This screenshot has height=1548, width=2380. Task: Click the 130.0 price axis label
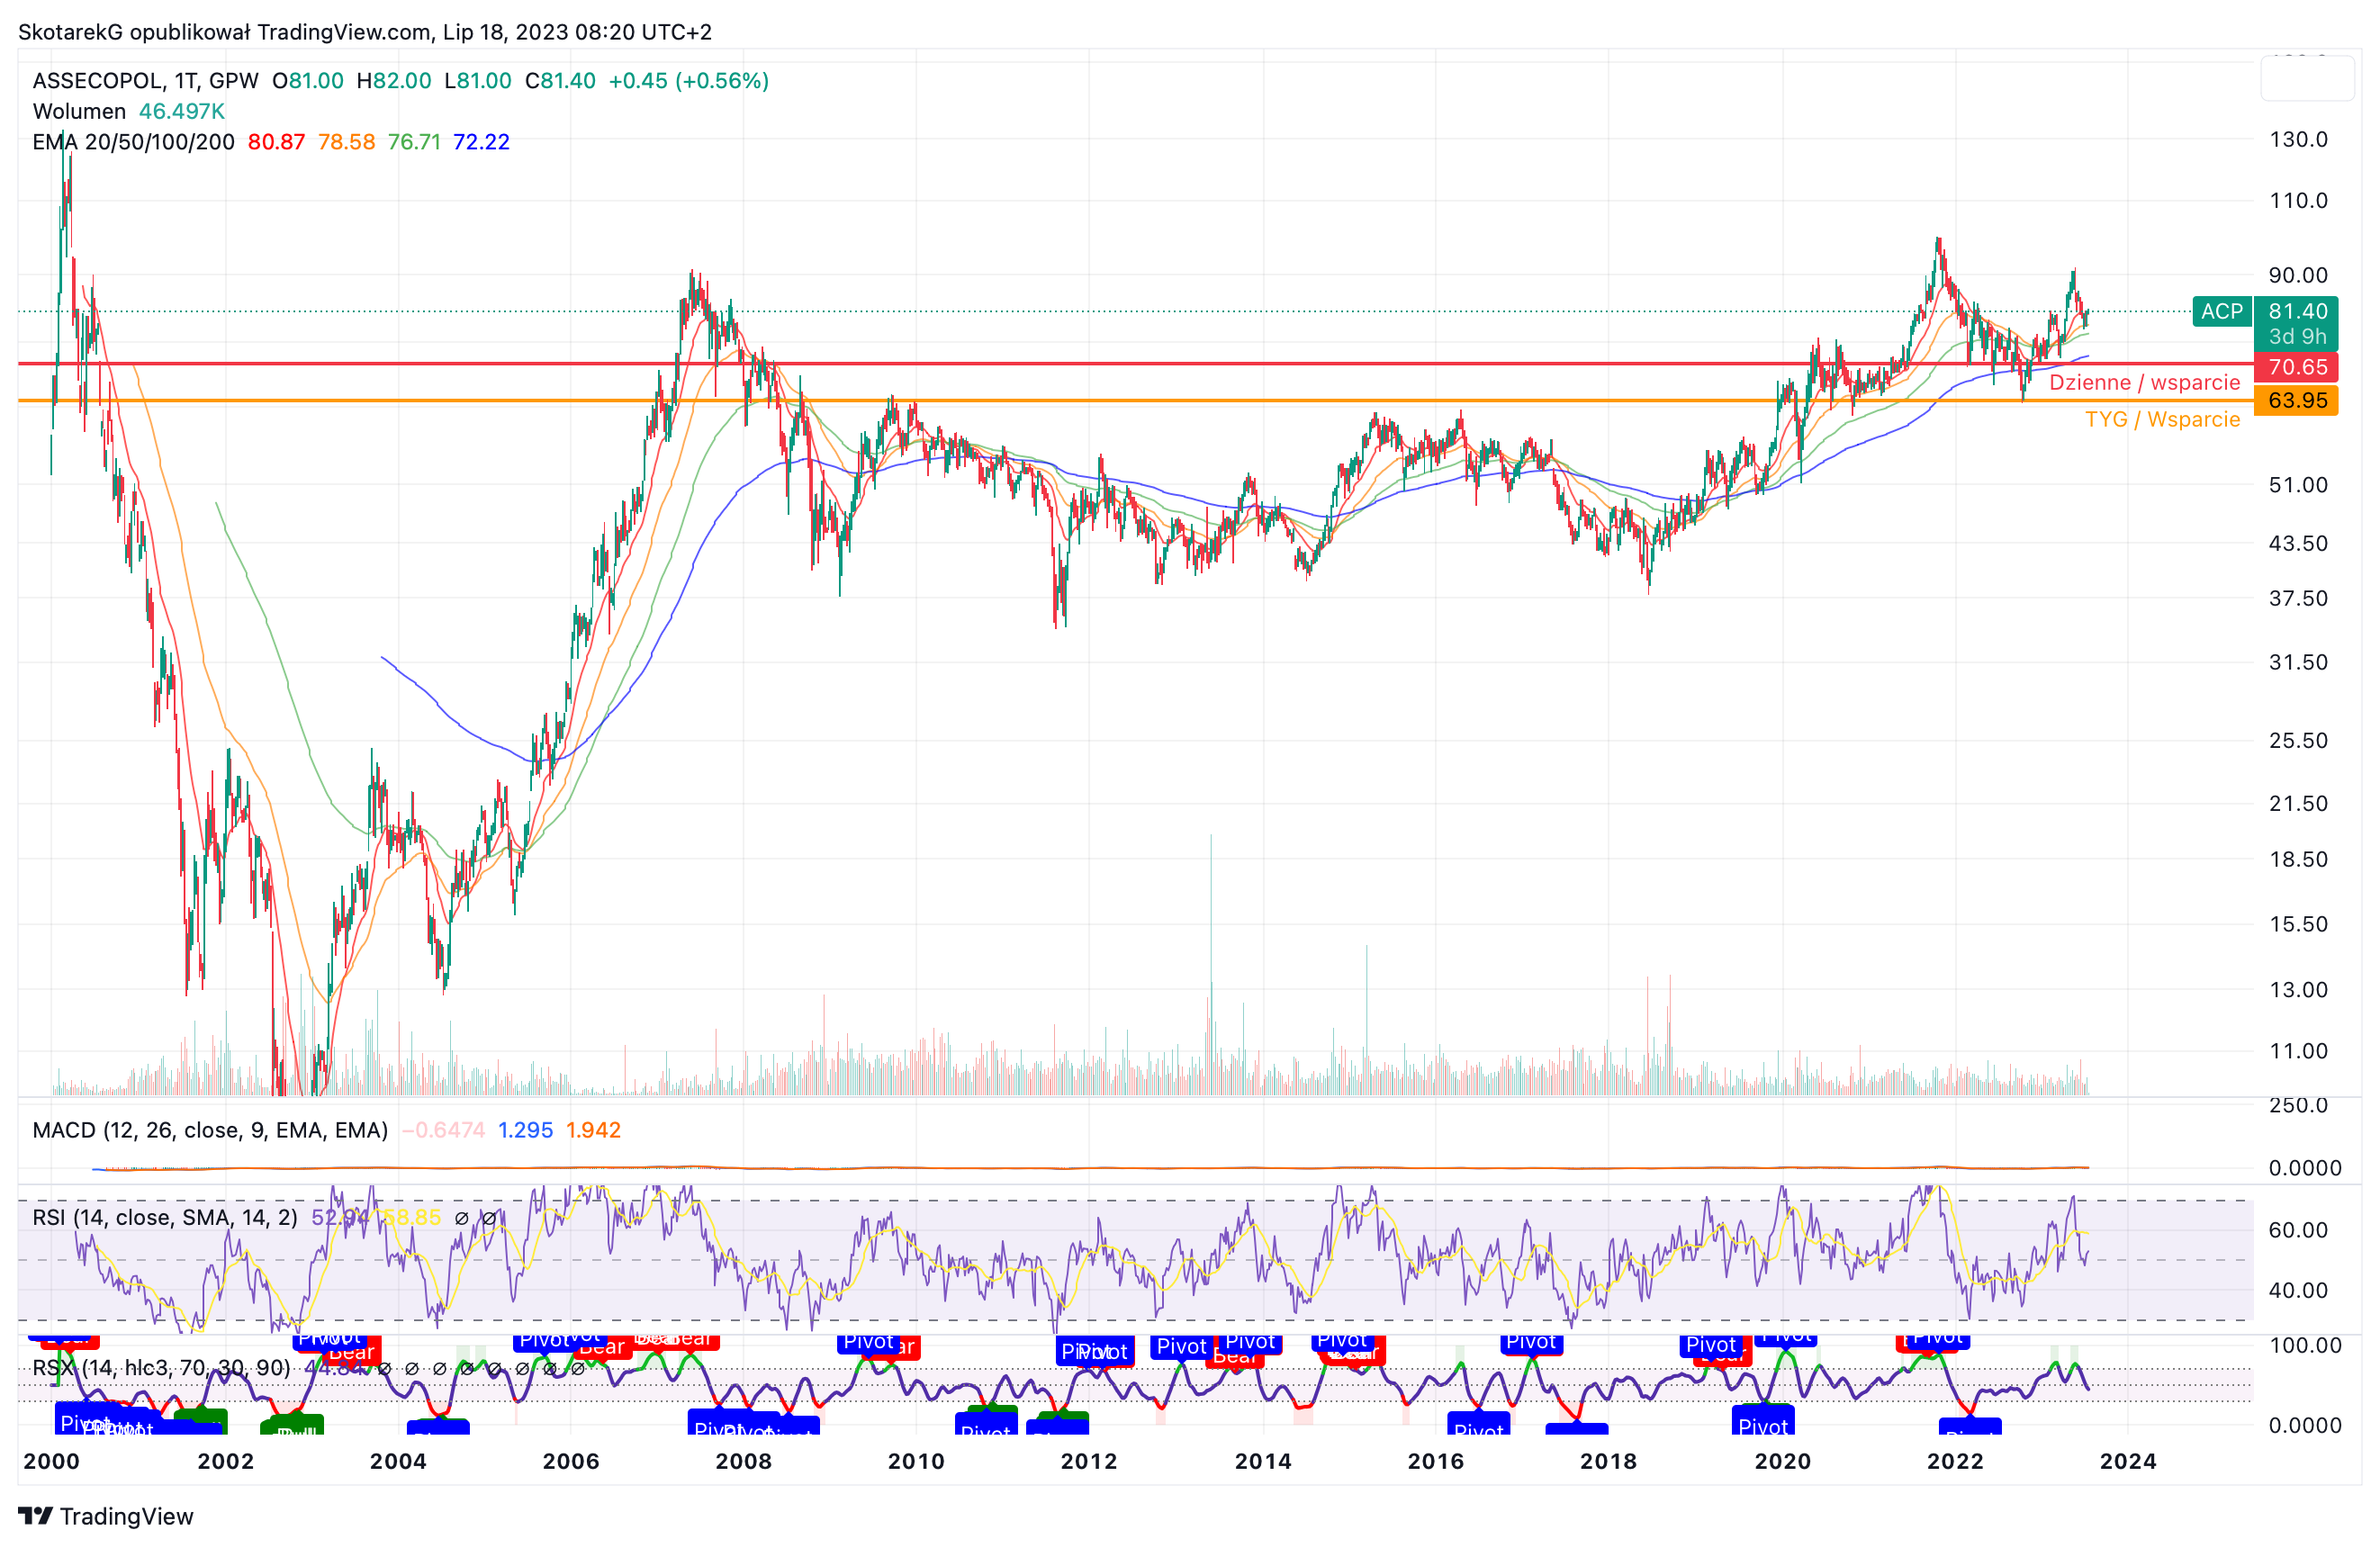coord(2298,139)
